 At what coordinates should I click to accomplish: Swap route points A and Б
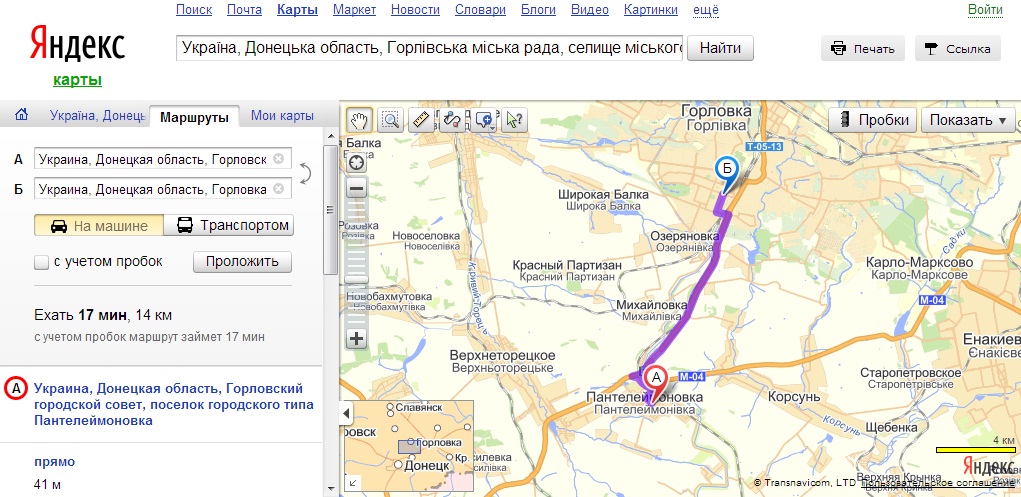point(305,173)
